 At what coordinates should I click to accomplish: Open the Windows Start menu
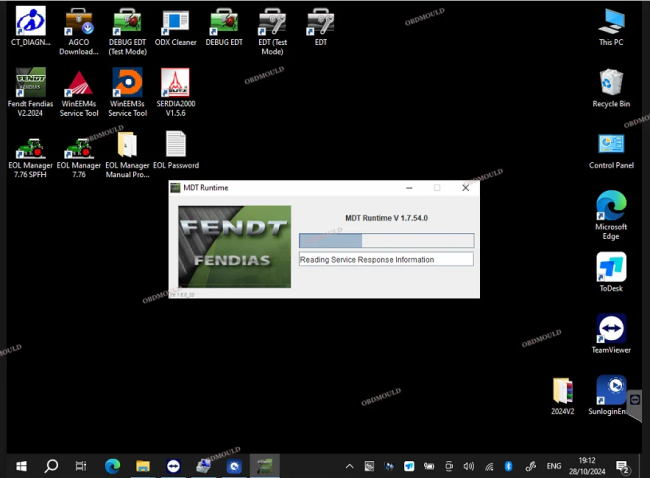pos(19,466)
